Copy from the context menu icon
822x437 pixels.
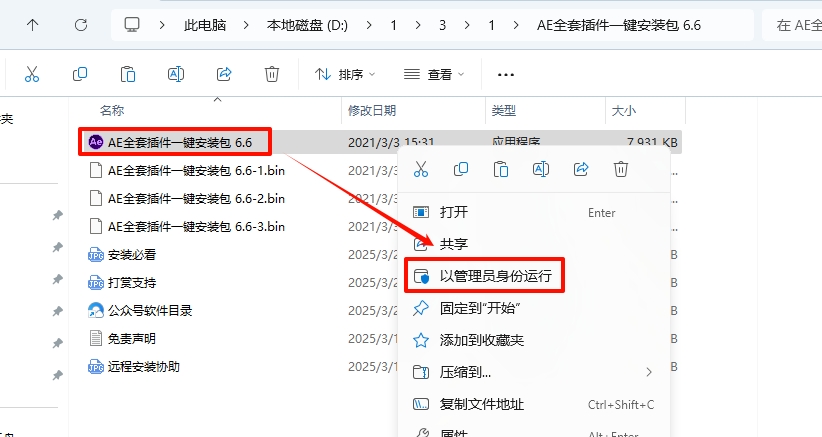(461, 169)
